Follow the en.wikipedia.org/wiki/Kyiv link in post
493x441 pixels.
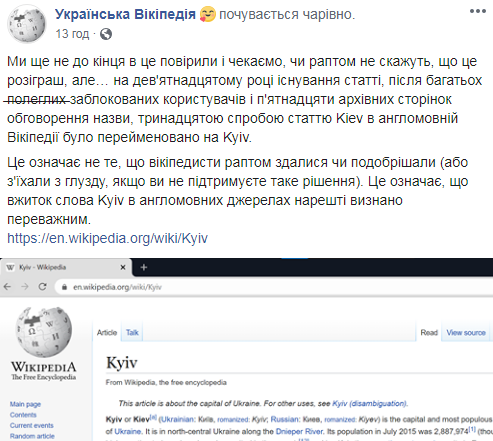tap(107, 238)
